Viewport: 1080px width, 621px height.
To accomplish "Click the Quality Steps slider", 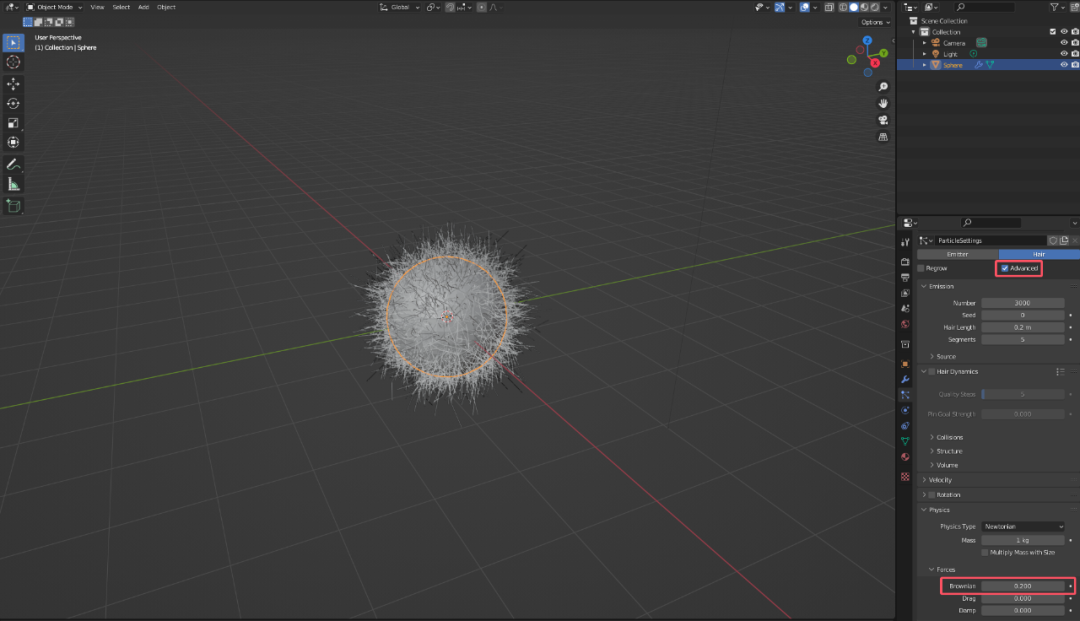I will click(1023, 394).
